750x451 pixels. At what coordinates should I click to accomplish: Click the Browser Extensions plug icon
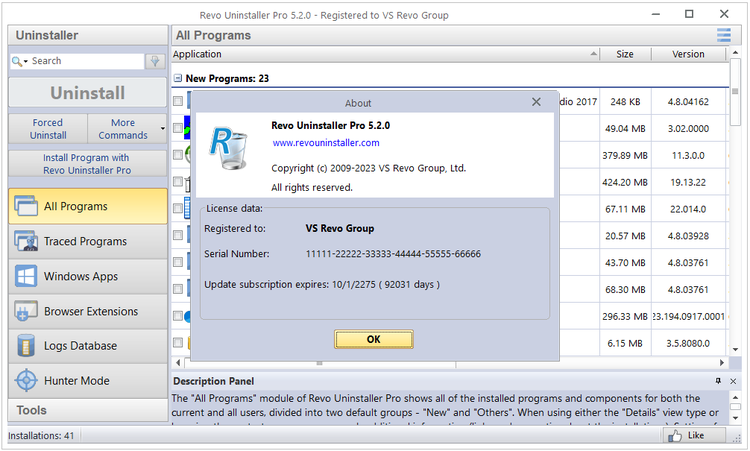pos(26,311)
